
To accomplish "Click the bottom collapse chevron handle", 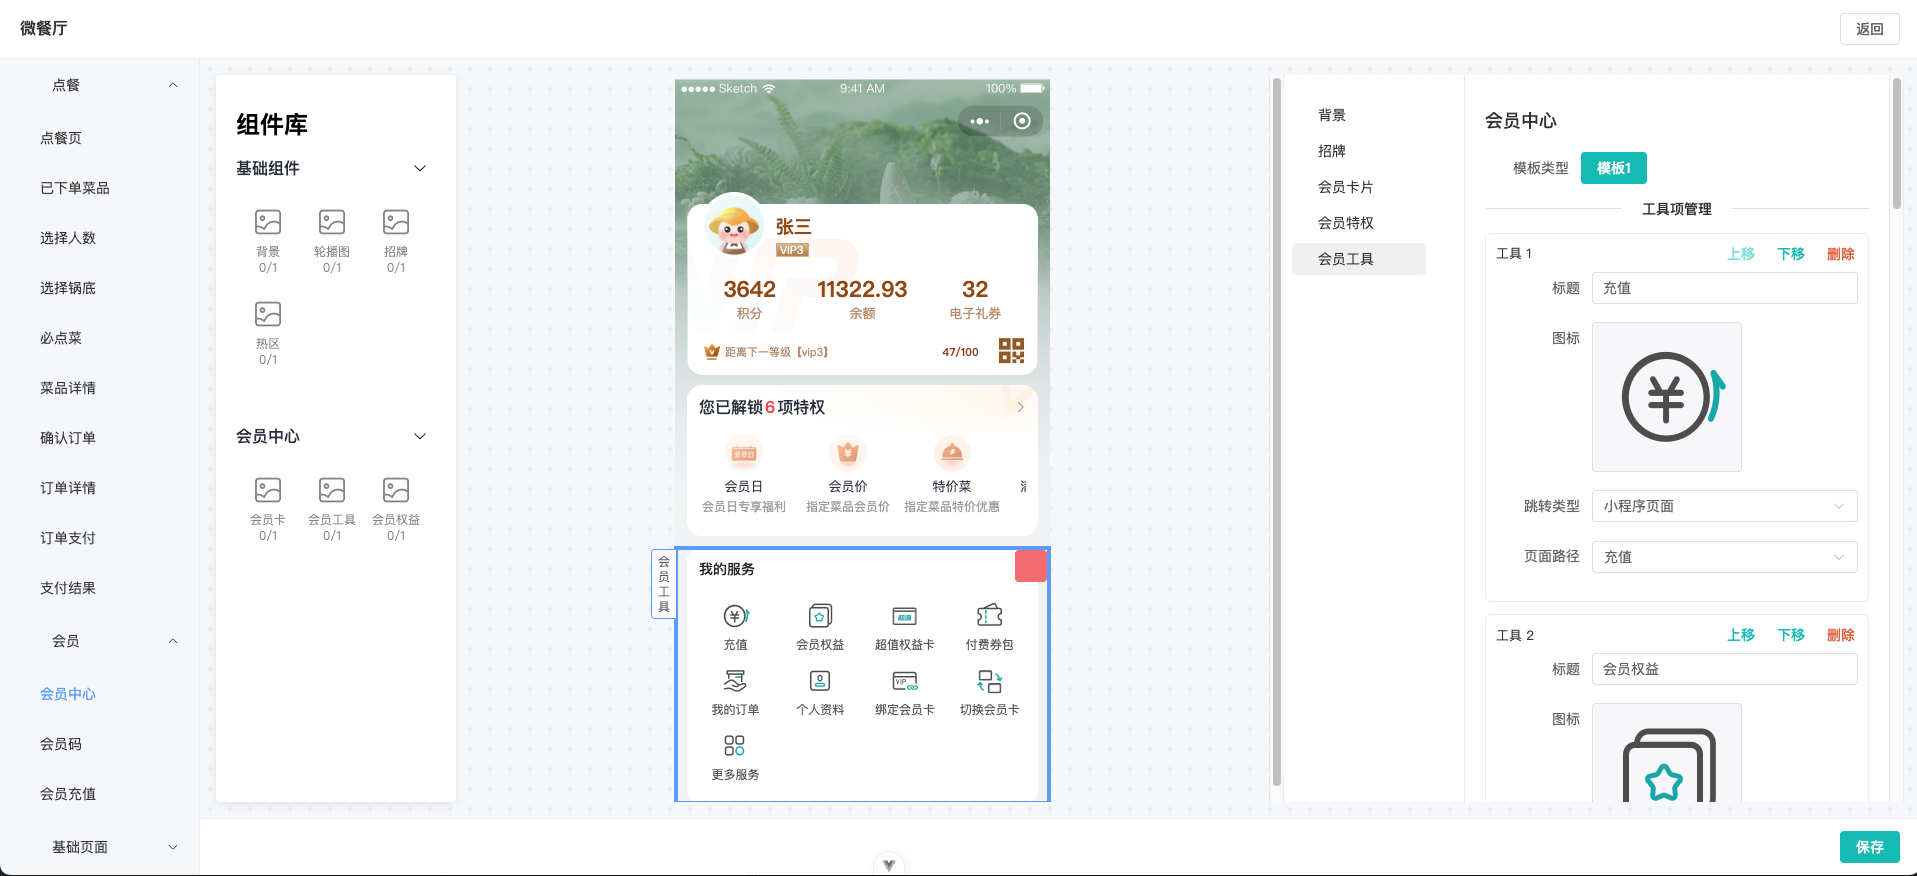I will pos(889,865).
